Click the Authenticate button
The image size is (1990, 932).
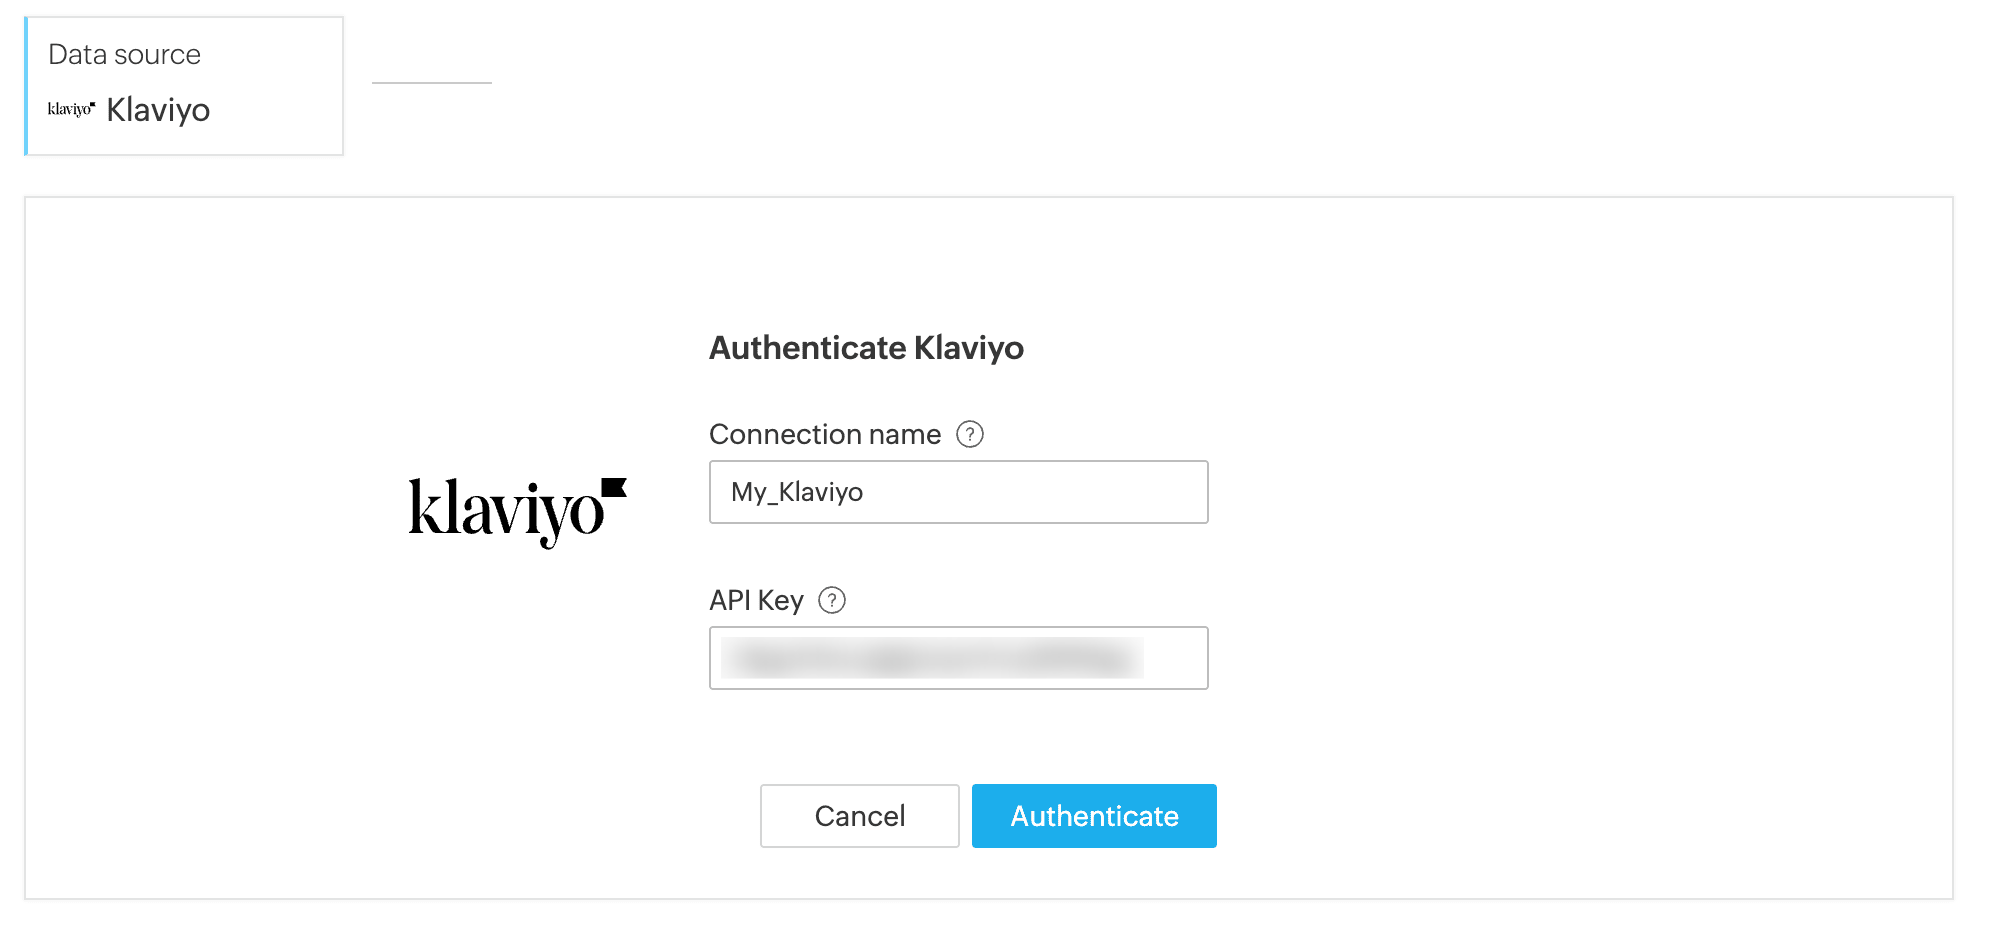(1094, 816)
